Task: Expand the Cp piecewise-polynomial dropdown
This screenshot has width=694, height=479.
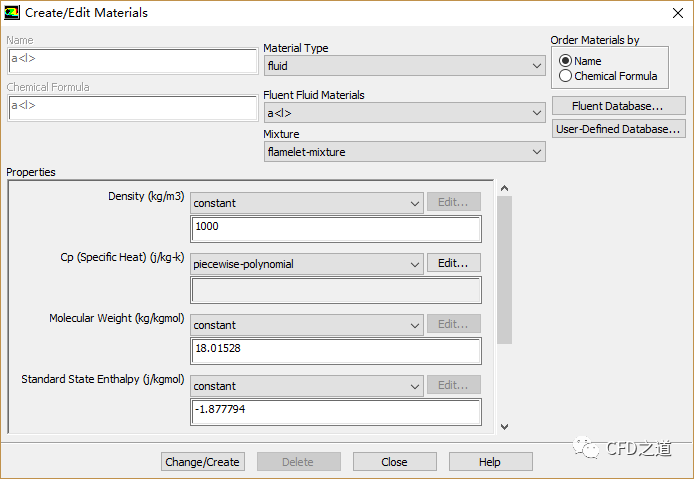Action: coord(306,264)
